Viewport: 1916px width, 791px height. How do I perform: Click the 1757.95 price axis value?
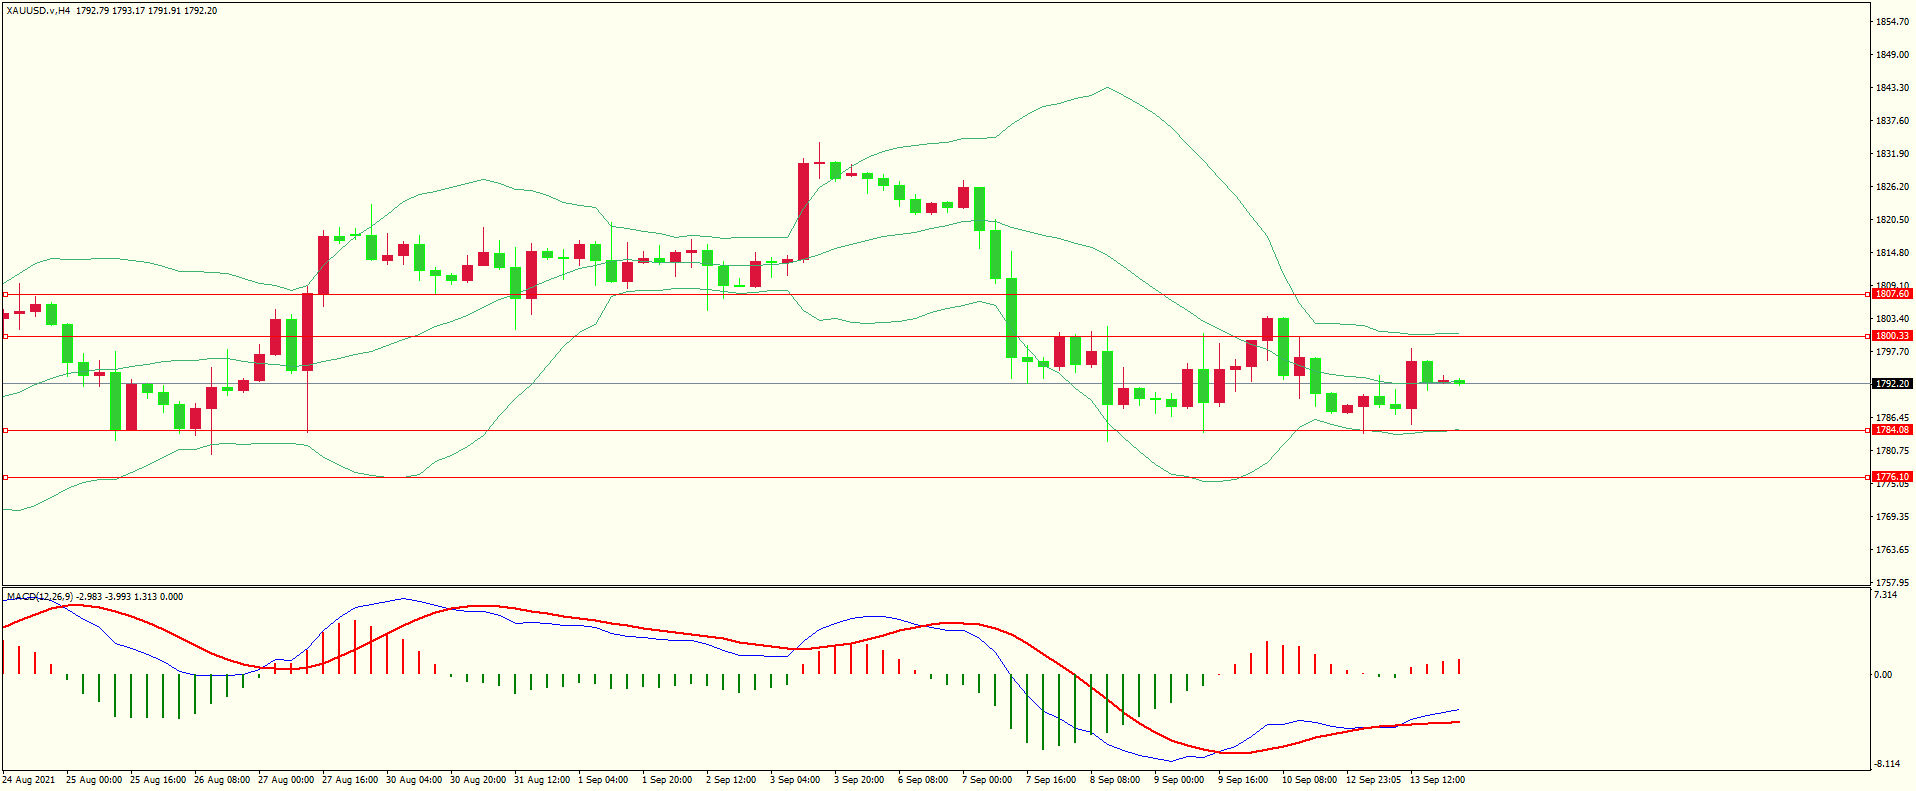[x=1892, y=582]
